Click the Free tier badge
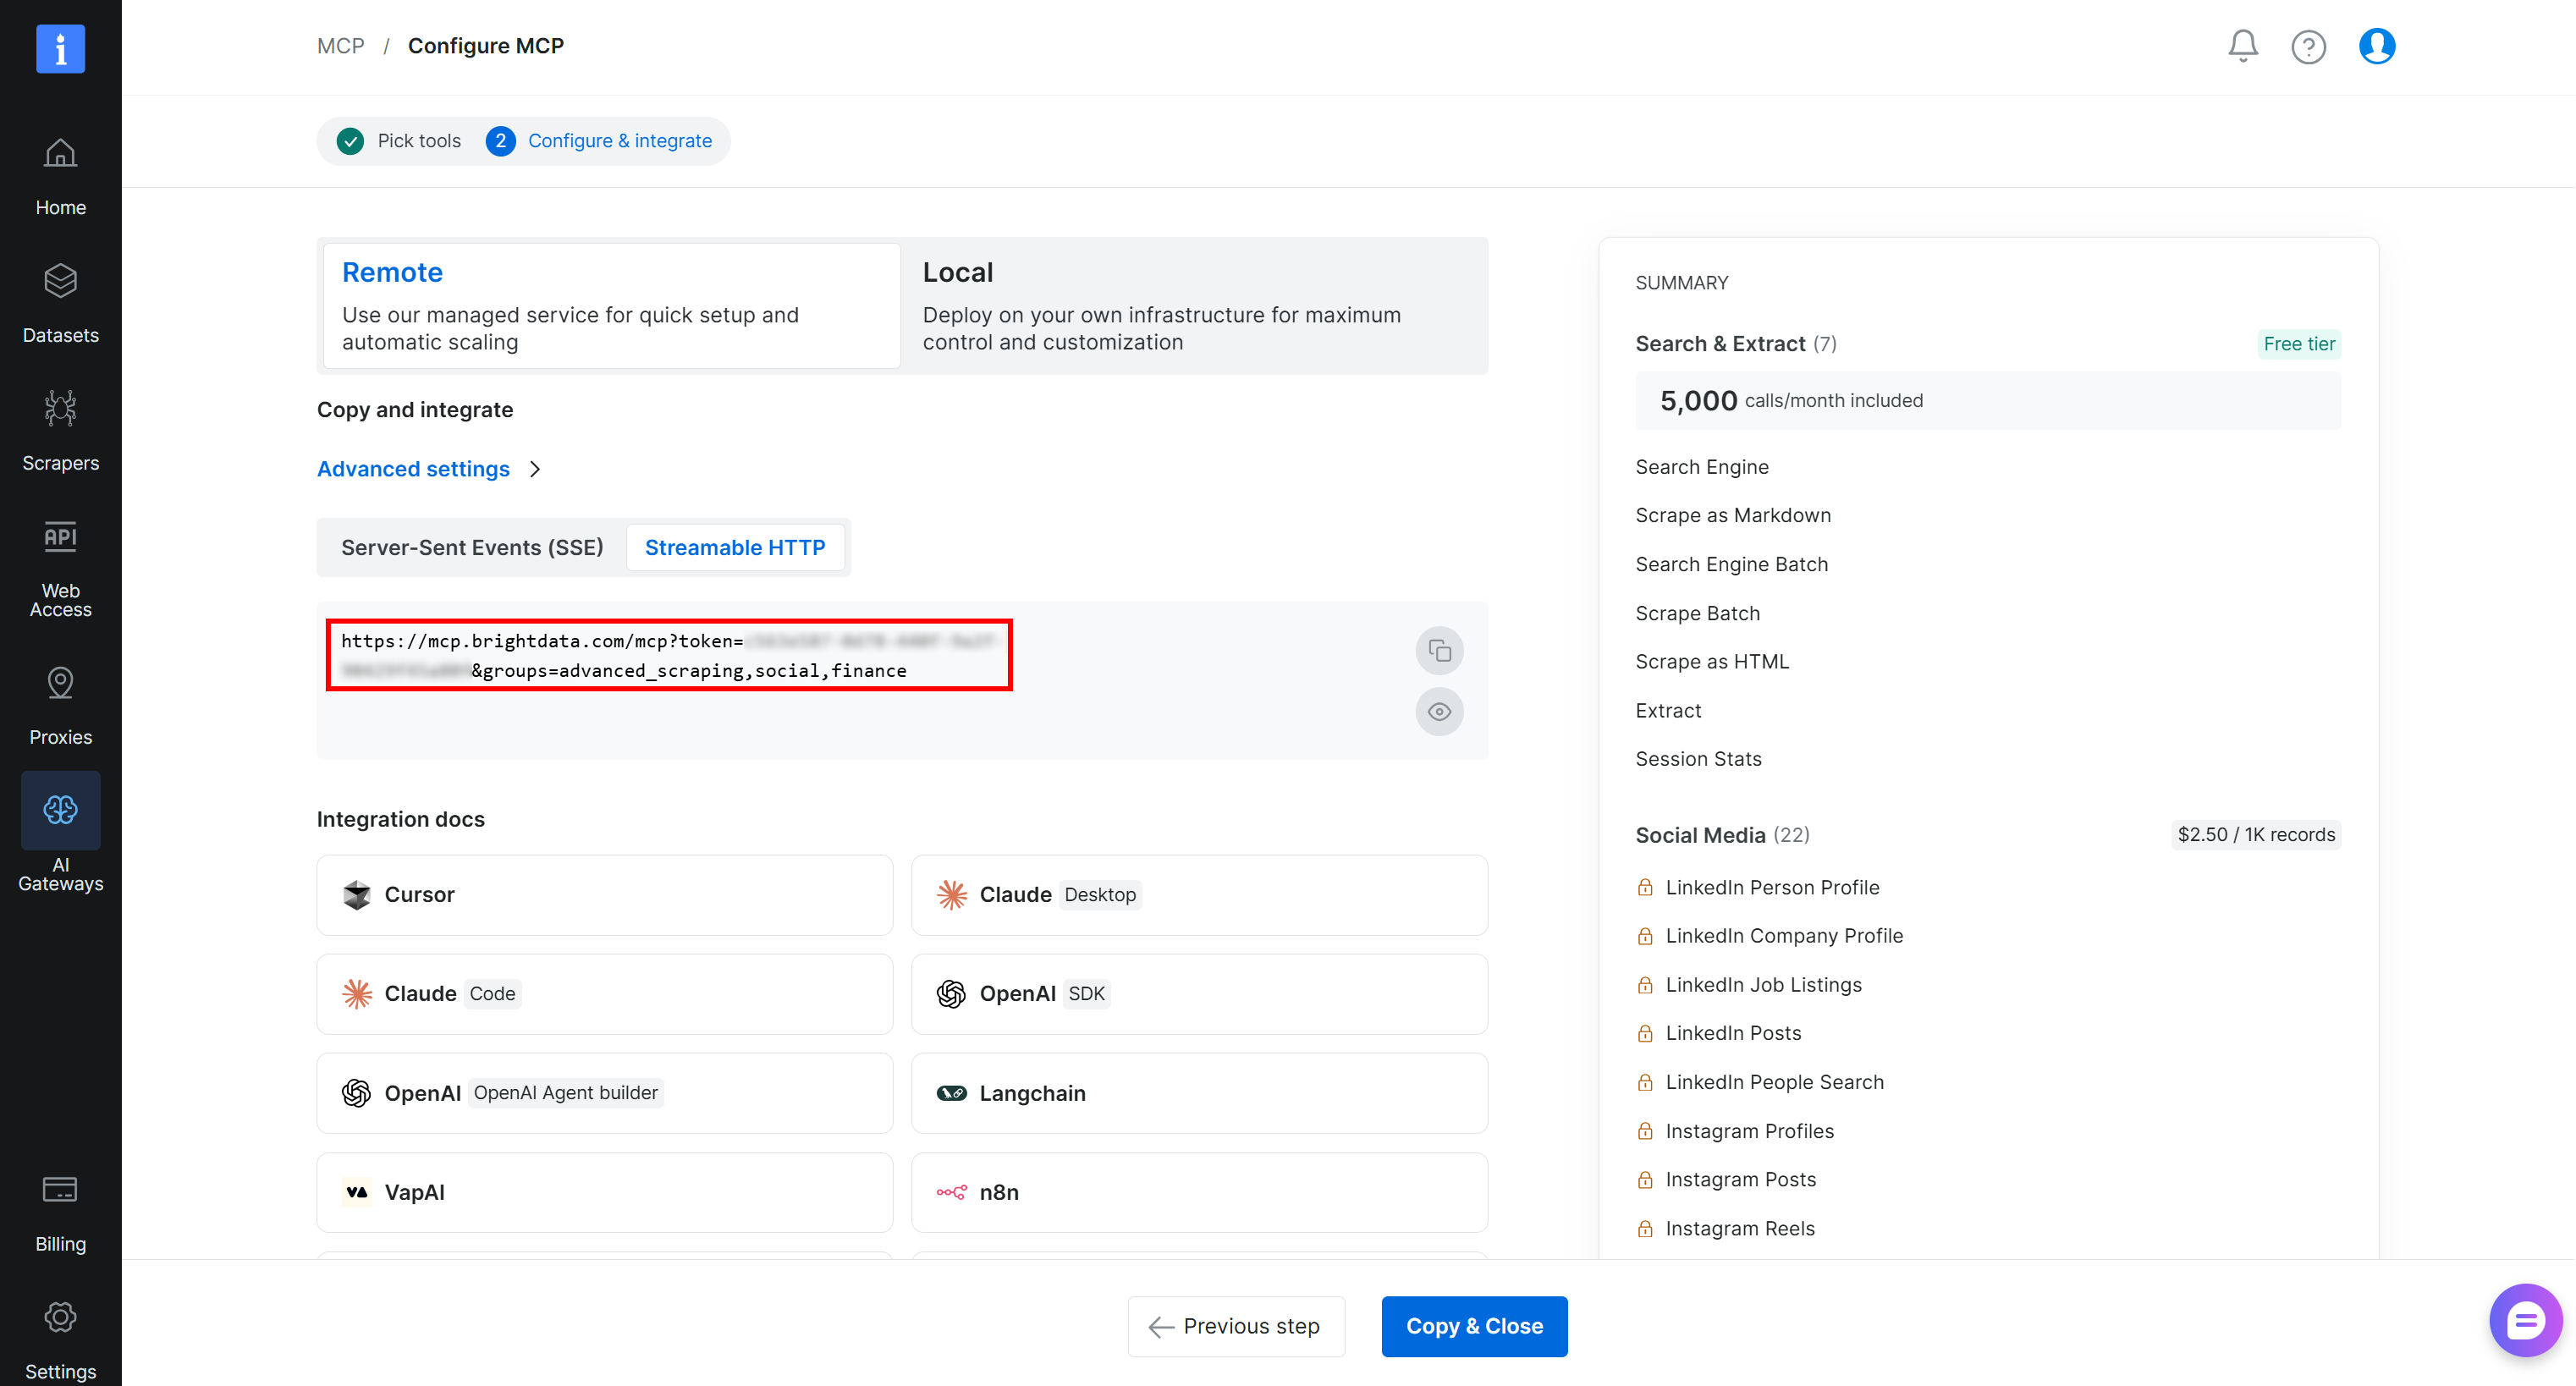2576x1386 pixels. tap(2299, 344)
